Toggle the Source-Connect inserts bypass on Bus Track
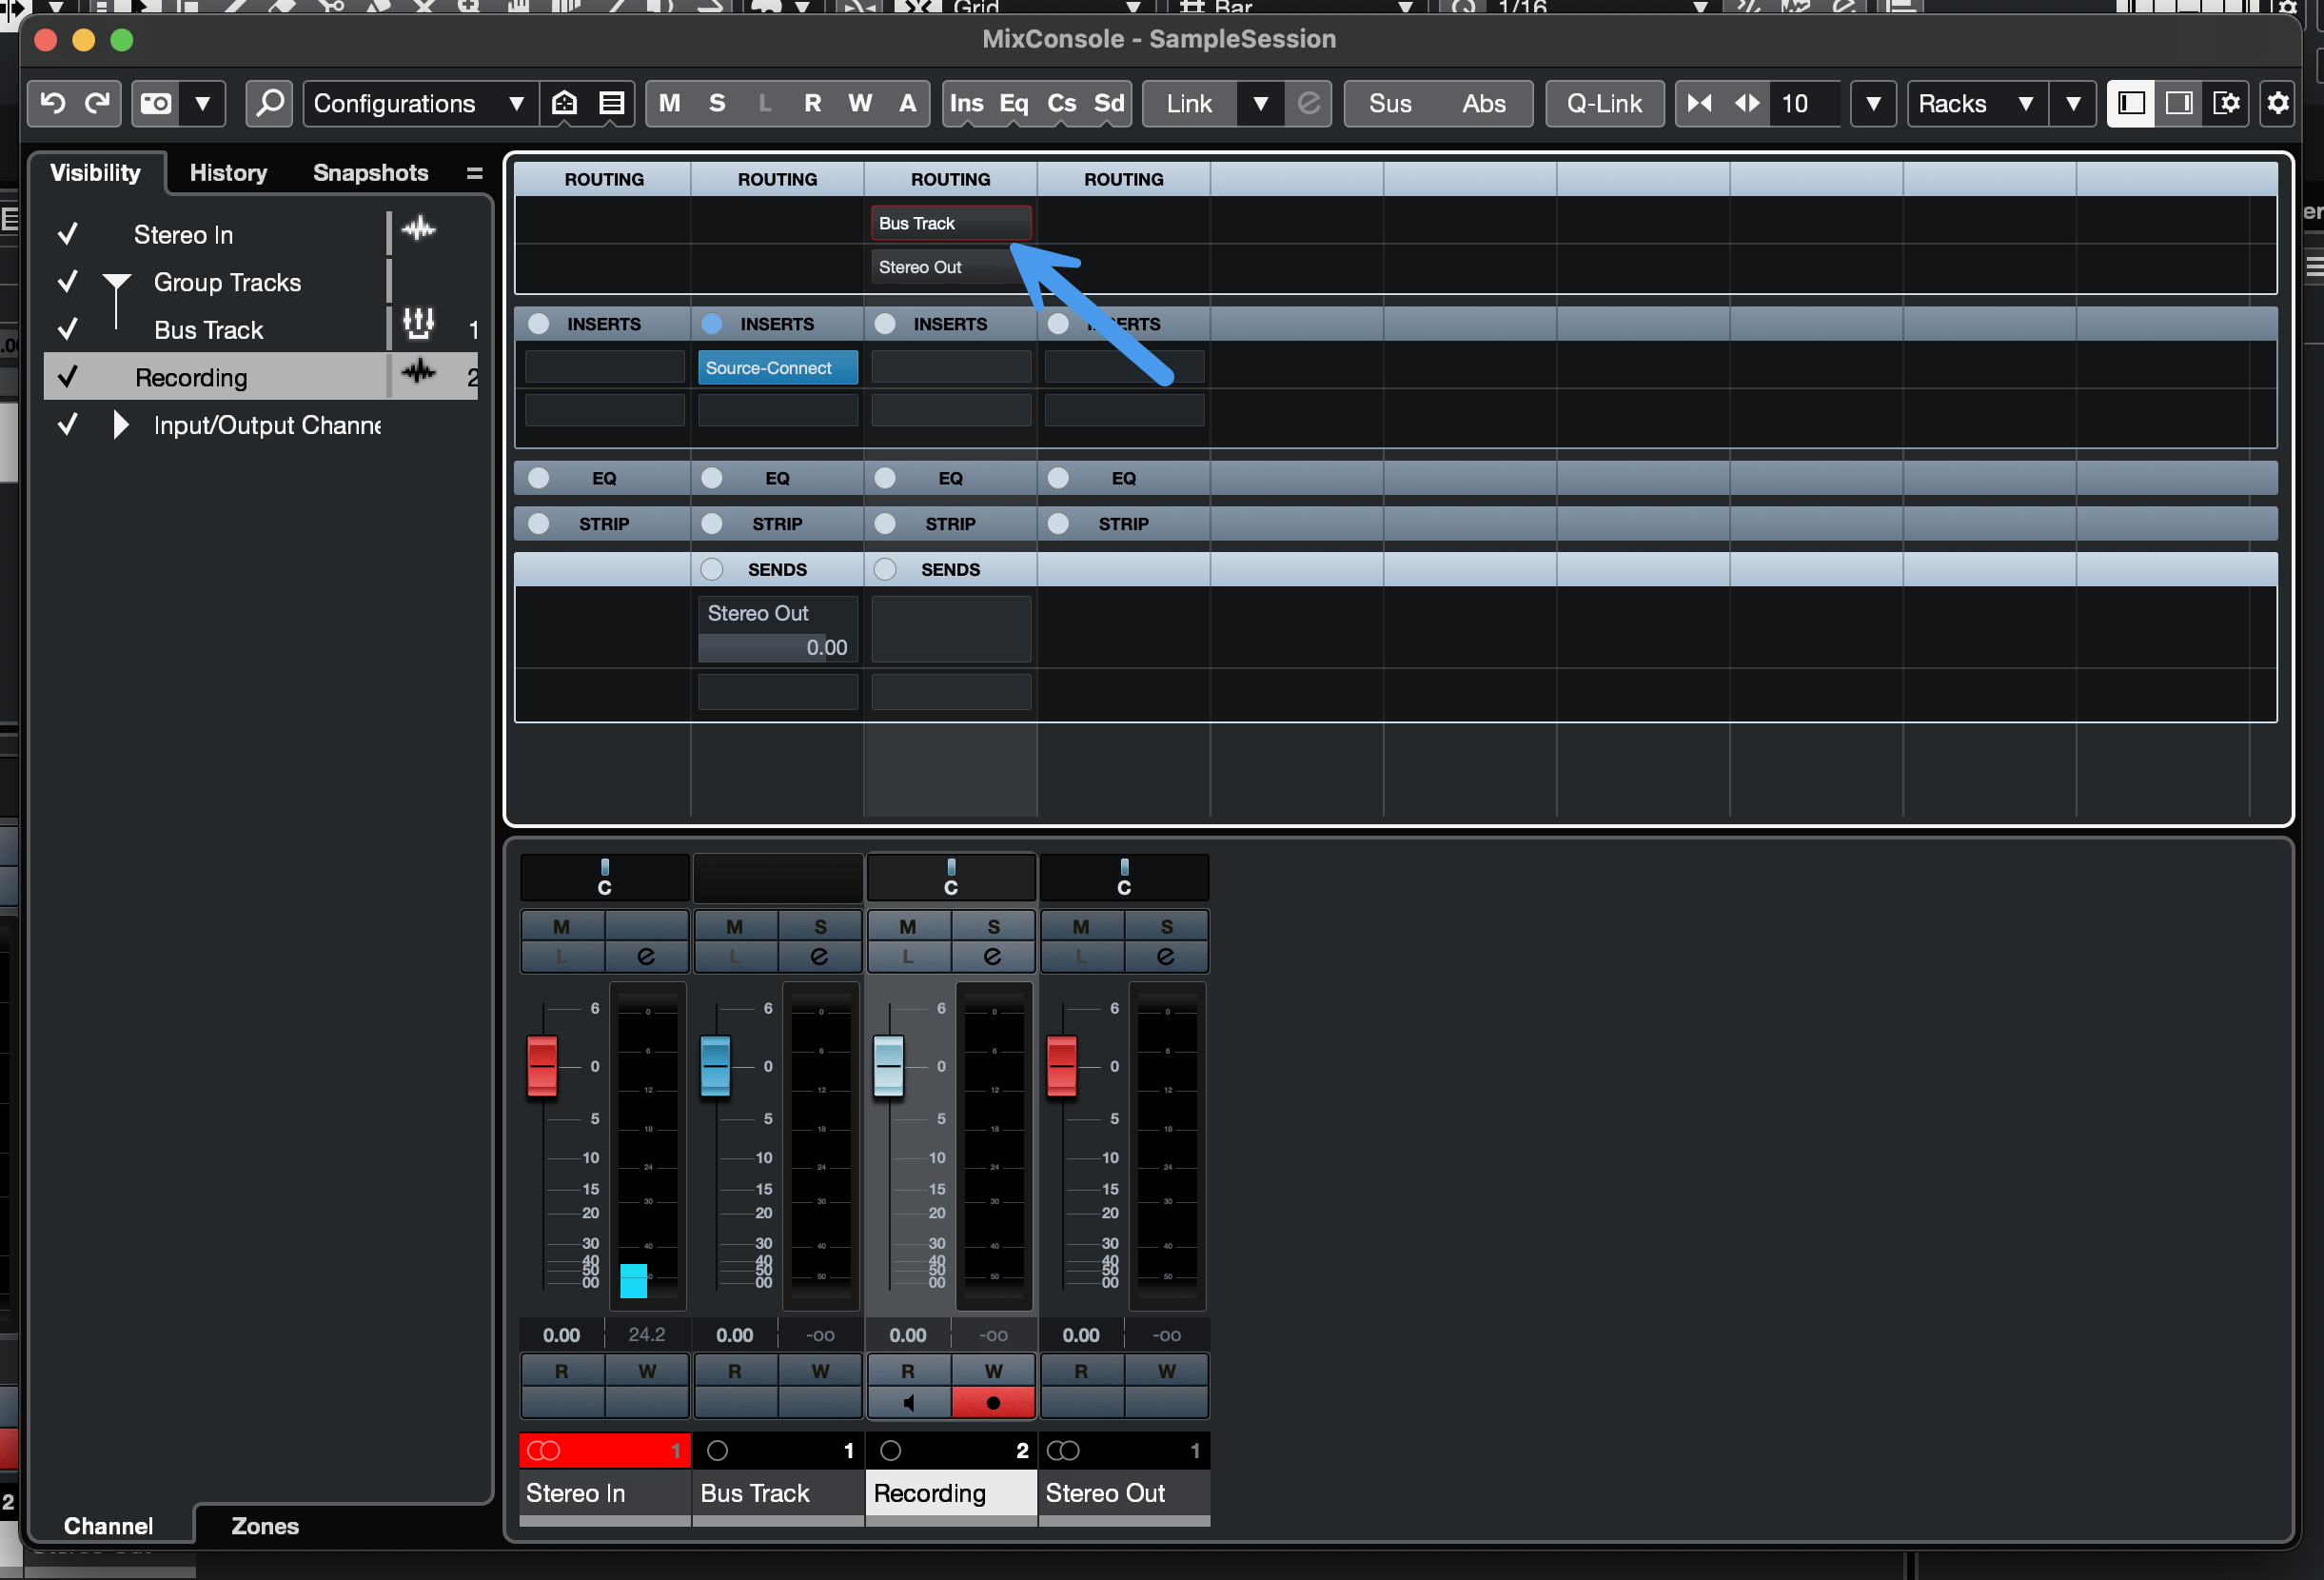The width and height of the screenshot is (2324, 1580). pyautogui.click(x=712, y=324)
